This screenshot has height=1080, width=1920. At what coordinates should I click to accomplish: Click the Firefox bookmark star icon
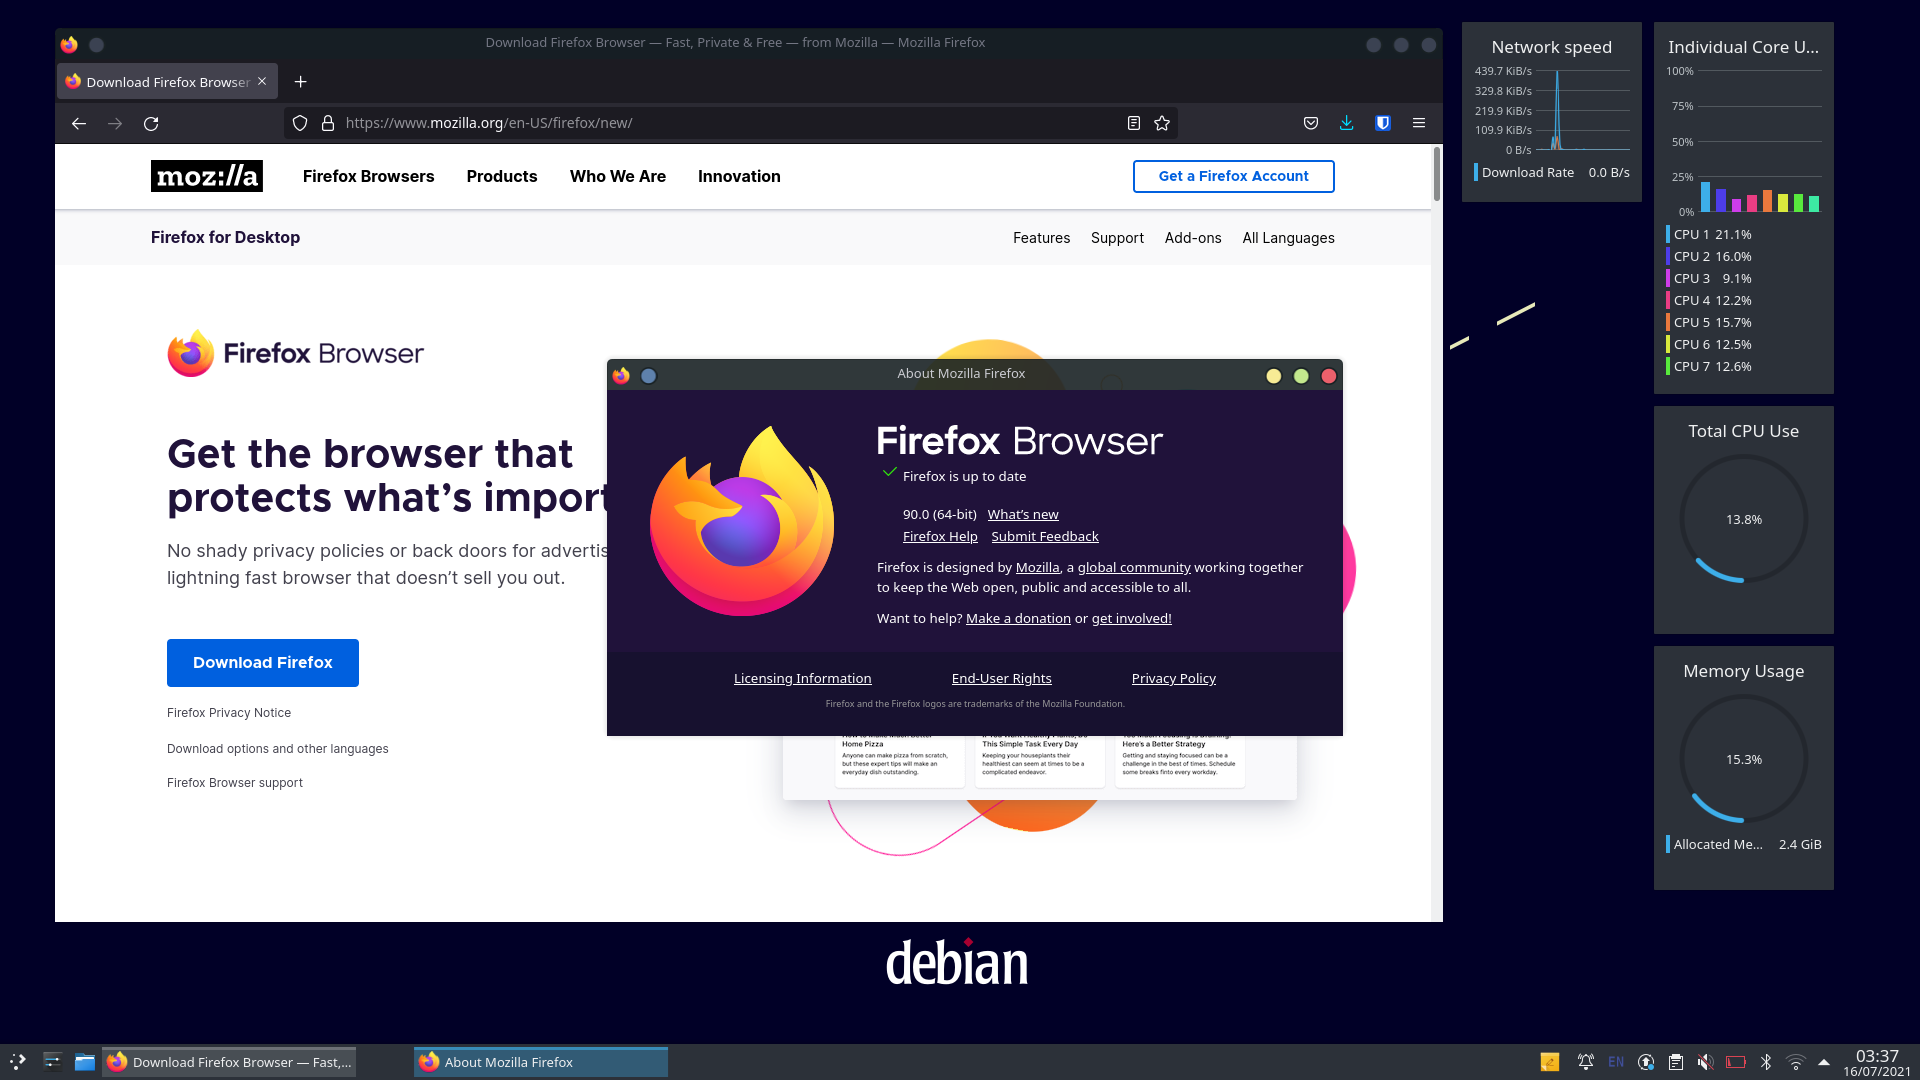(1162, 123)
